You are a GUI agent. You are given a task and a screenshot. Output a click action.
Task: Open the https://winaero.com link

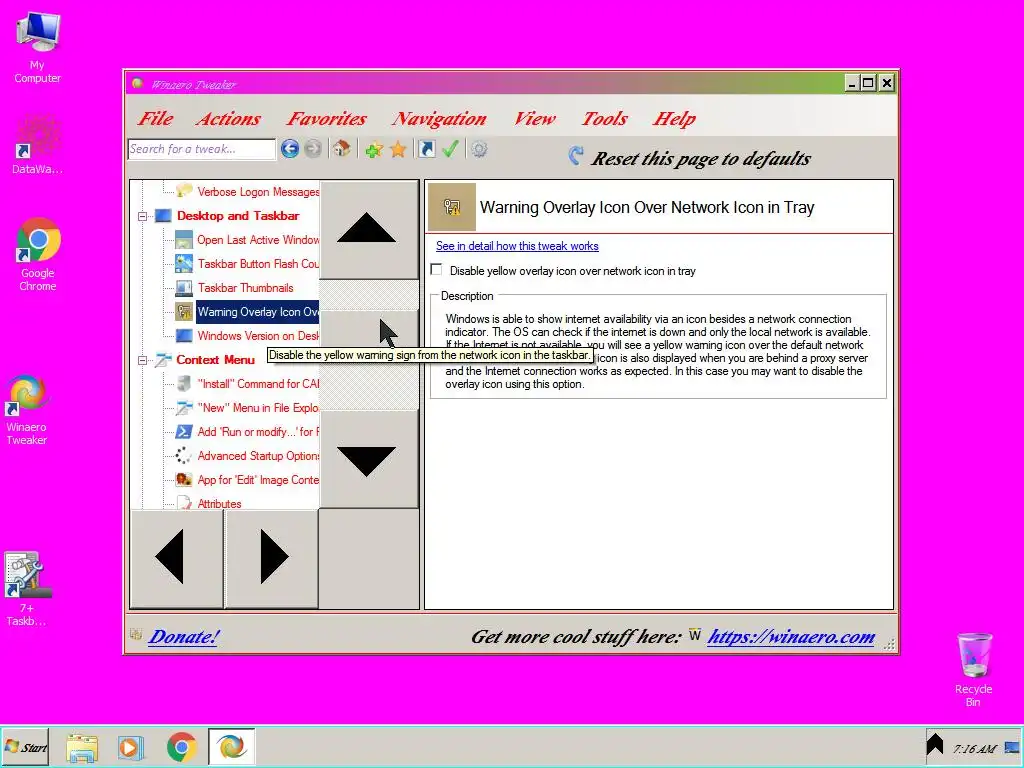point(792,637)
